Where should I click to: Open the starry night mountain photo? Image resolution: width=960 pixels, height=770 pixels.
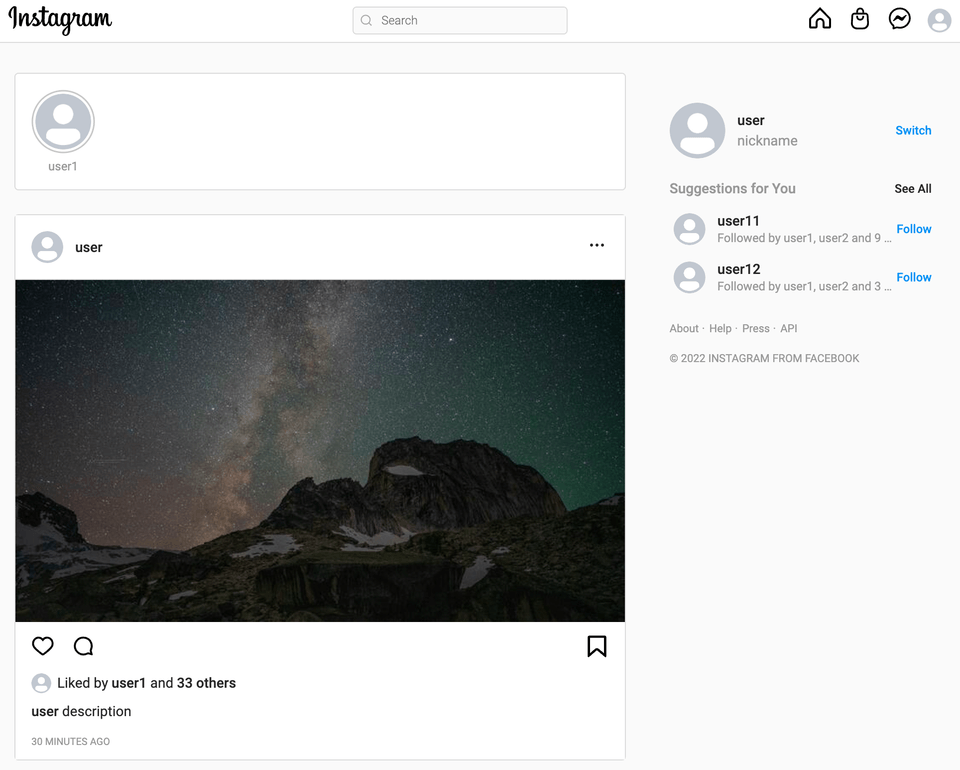[320, 451]
